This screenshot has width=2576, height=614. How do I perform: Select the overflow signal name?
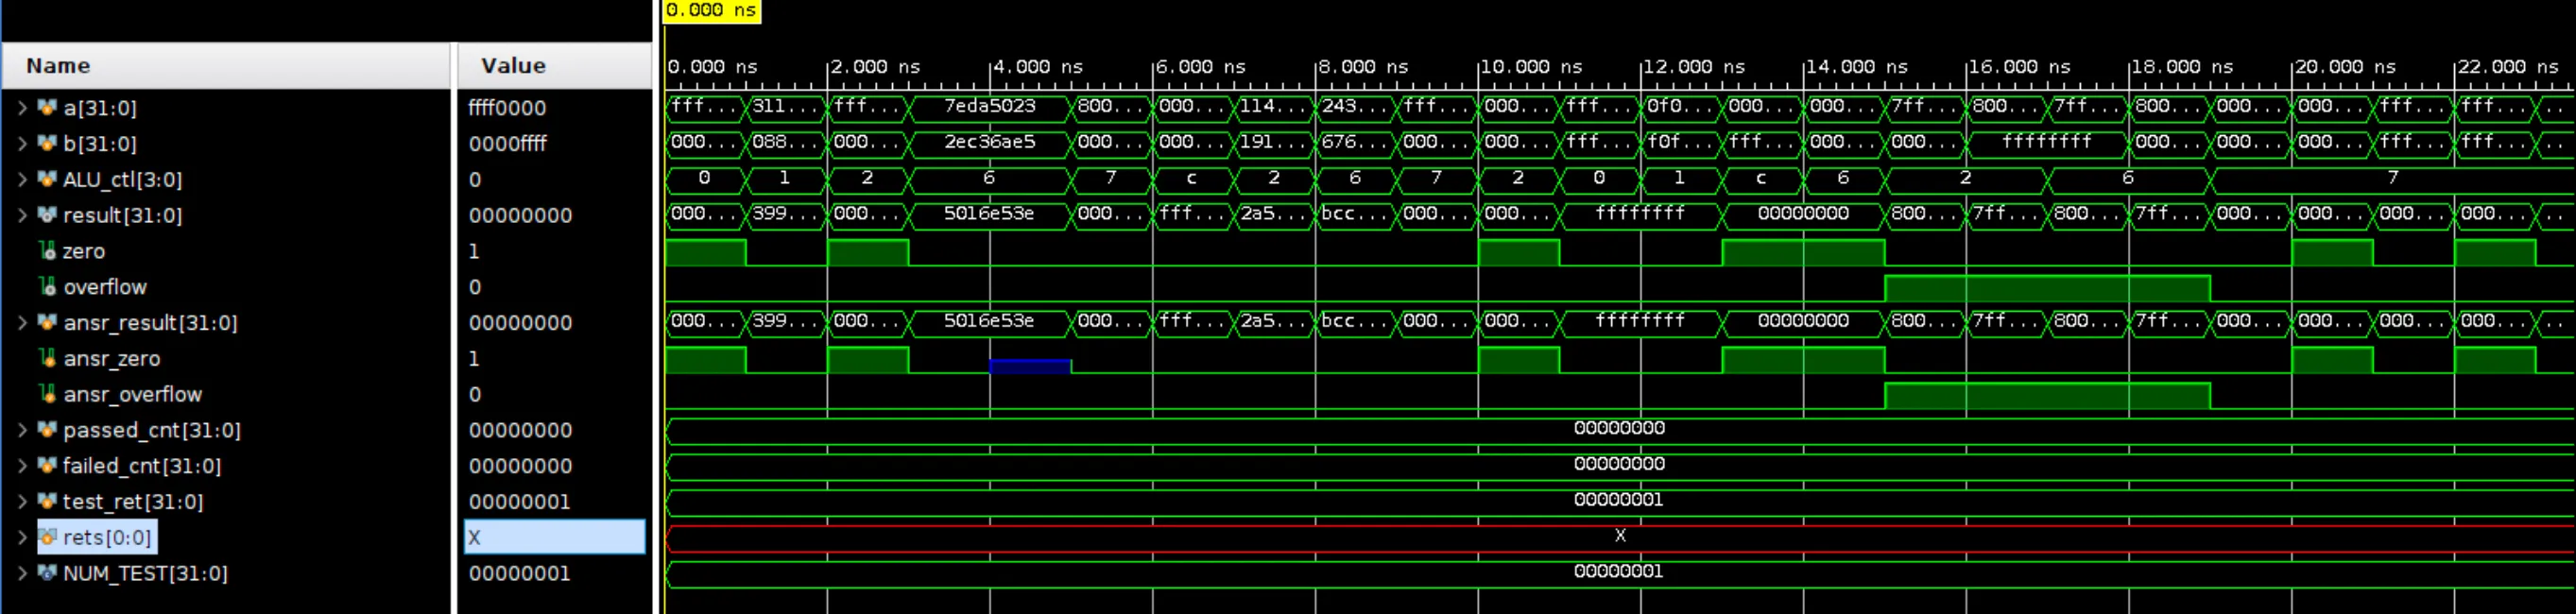105,287
